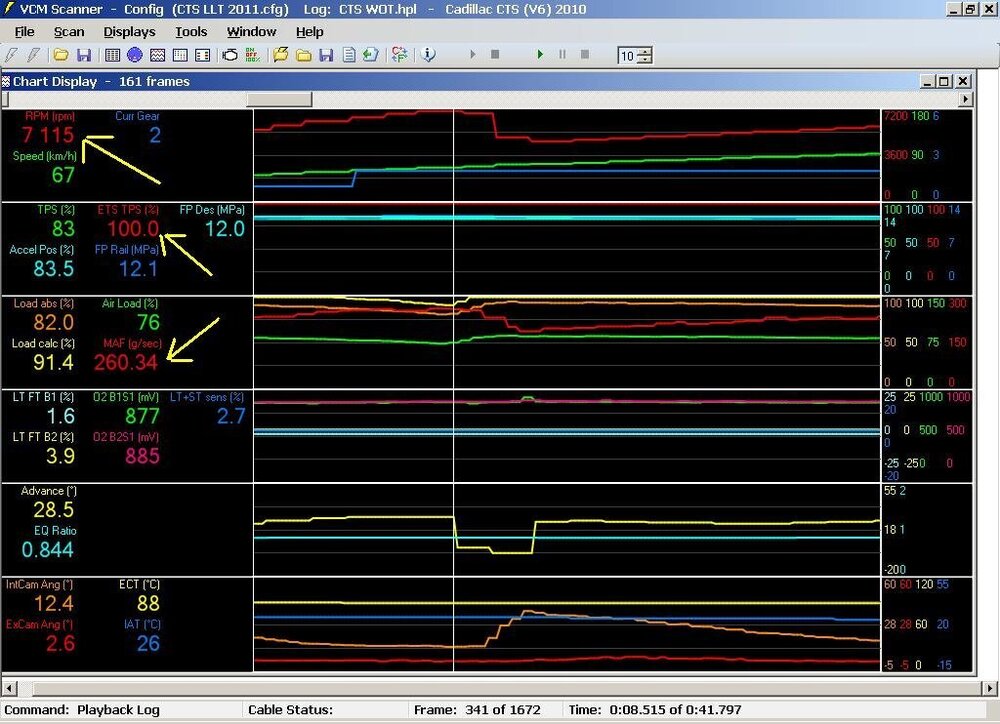
Task: Pause the log playback
Action: (562, 55)
